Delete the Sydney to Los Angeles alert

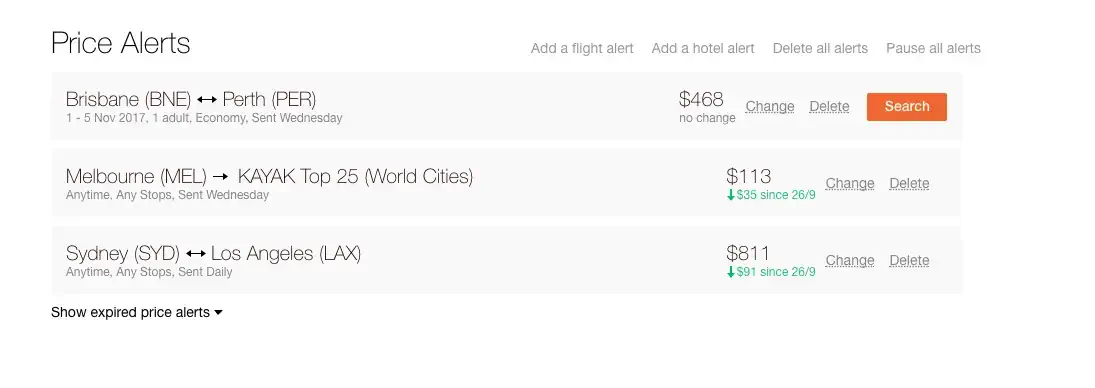[909, 260]
